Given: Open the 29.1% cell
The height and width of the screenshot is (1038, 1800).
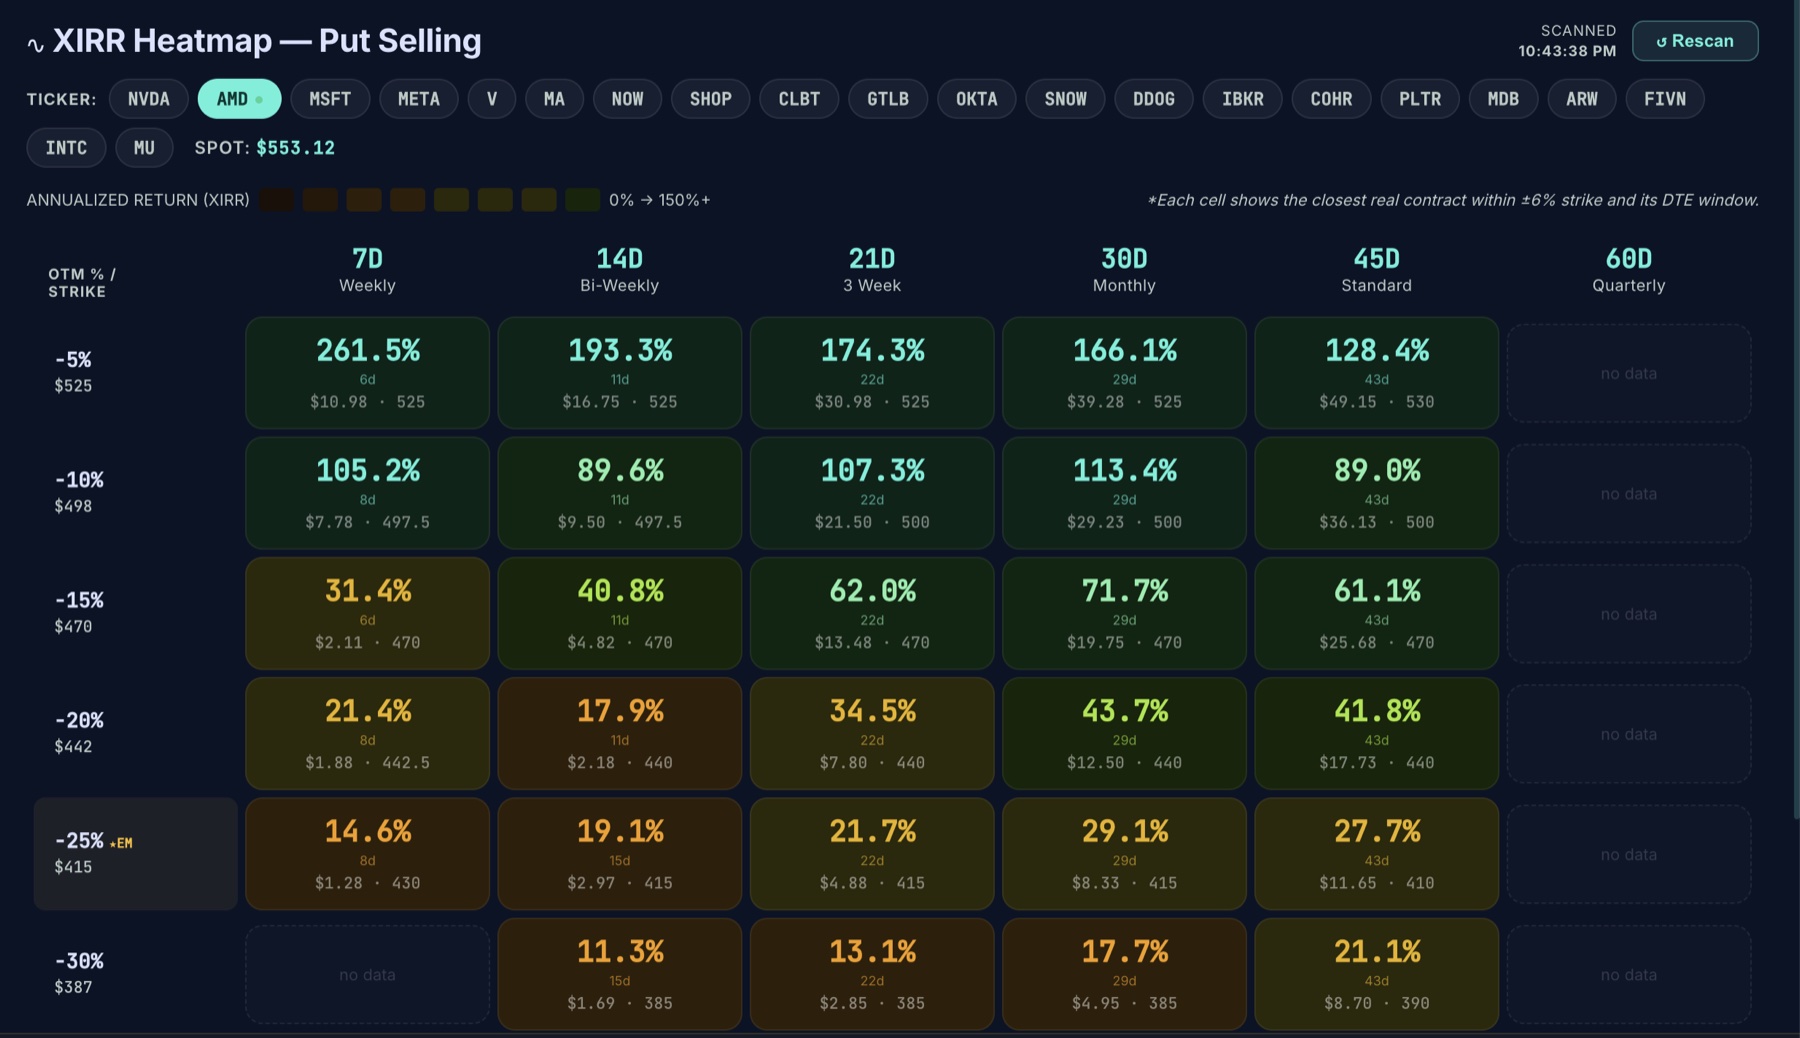Looking at the screenshot, I should (1124, 854).
